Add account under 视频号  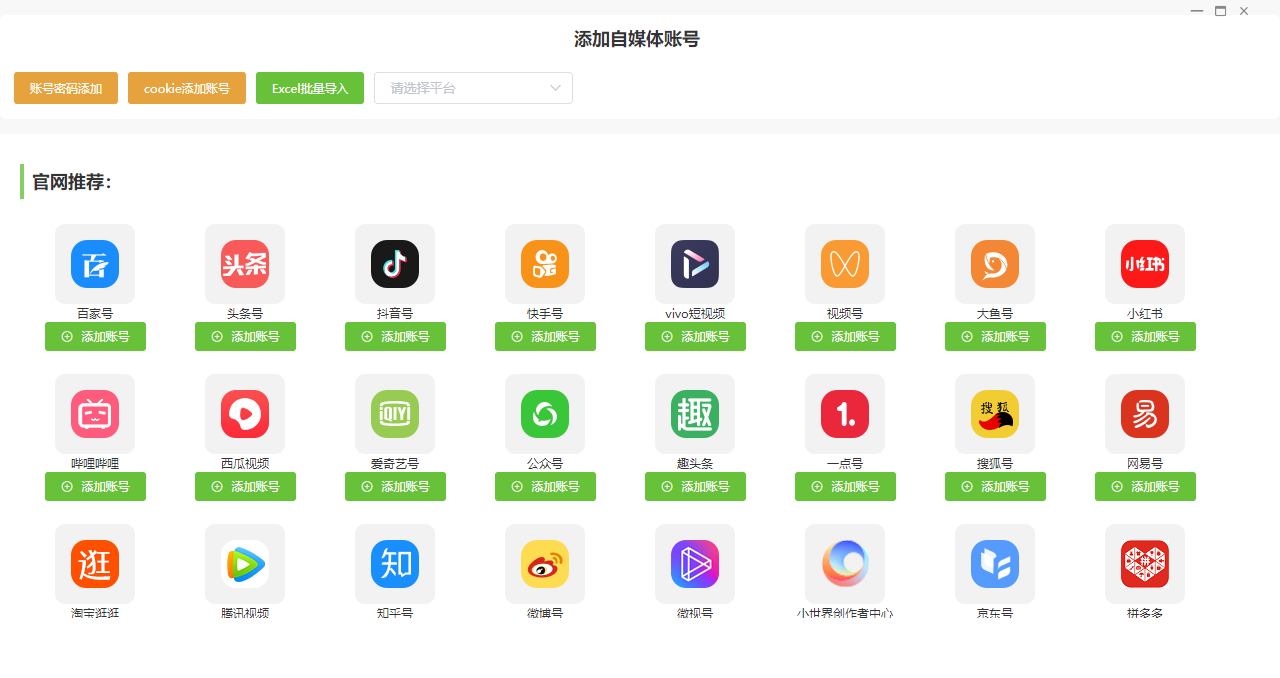[845, 337]
